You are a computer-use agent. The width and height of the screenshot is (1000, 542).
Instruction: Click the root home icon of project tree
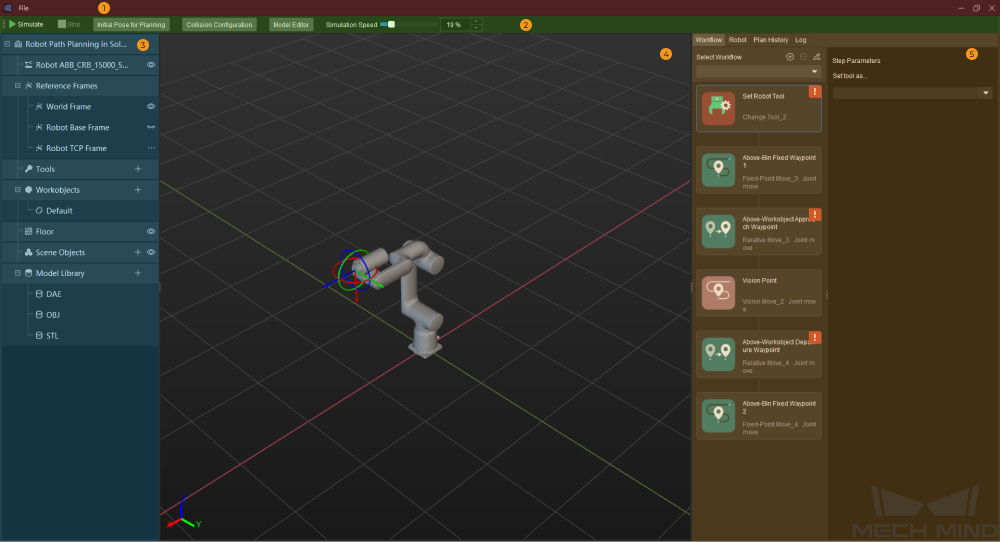(18, 44)
